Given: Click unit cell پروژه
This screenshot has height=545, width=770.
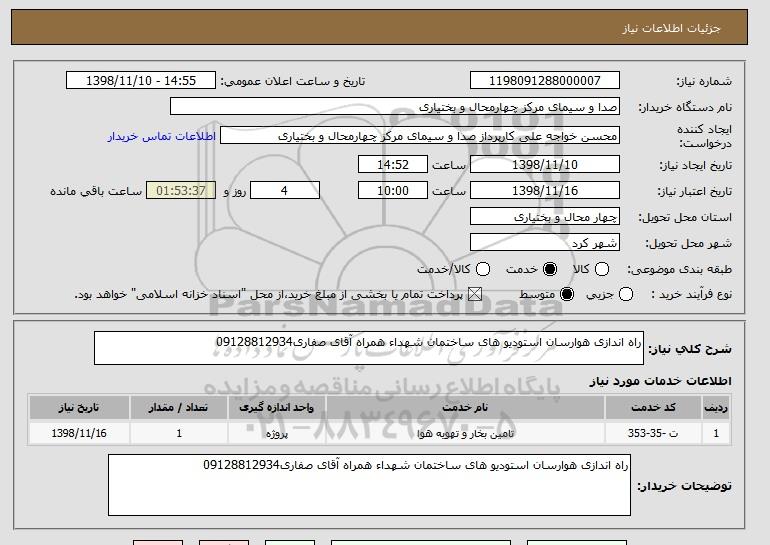Looking at the screenshot, I should click(276, 434).
